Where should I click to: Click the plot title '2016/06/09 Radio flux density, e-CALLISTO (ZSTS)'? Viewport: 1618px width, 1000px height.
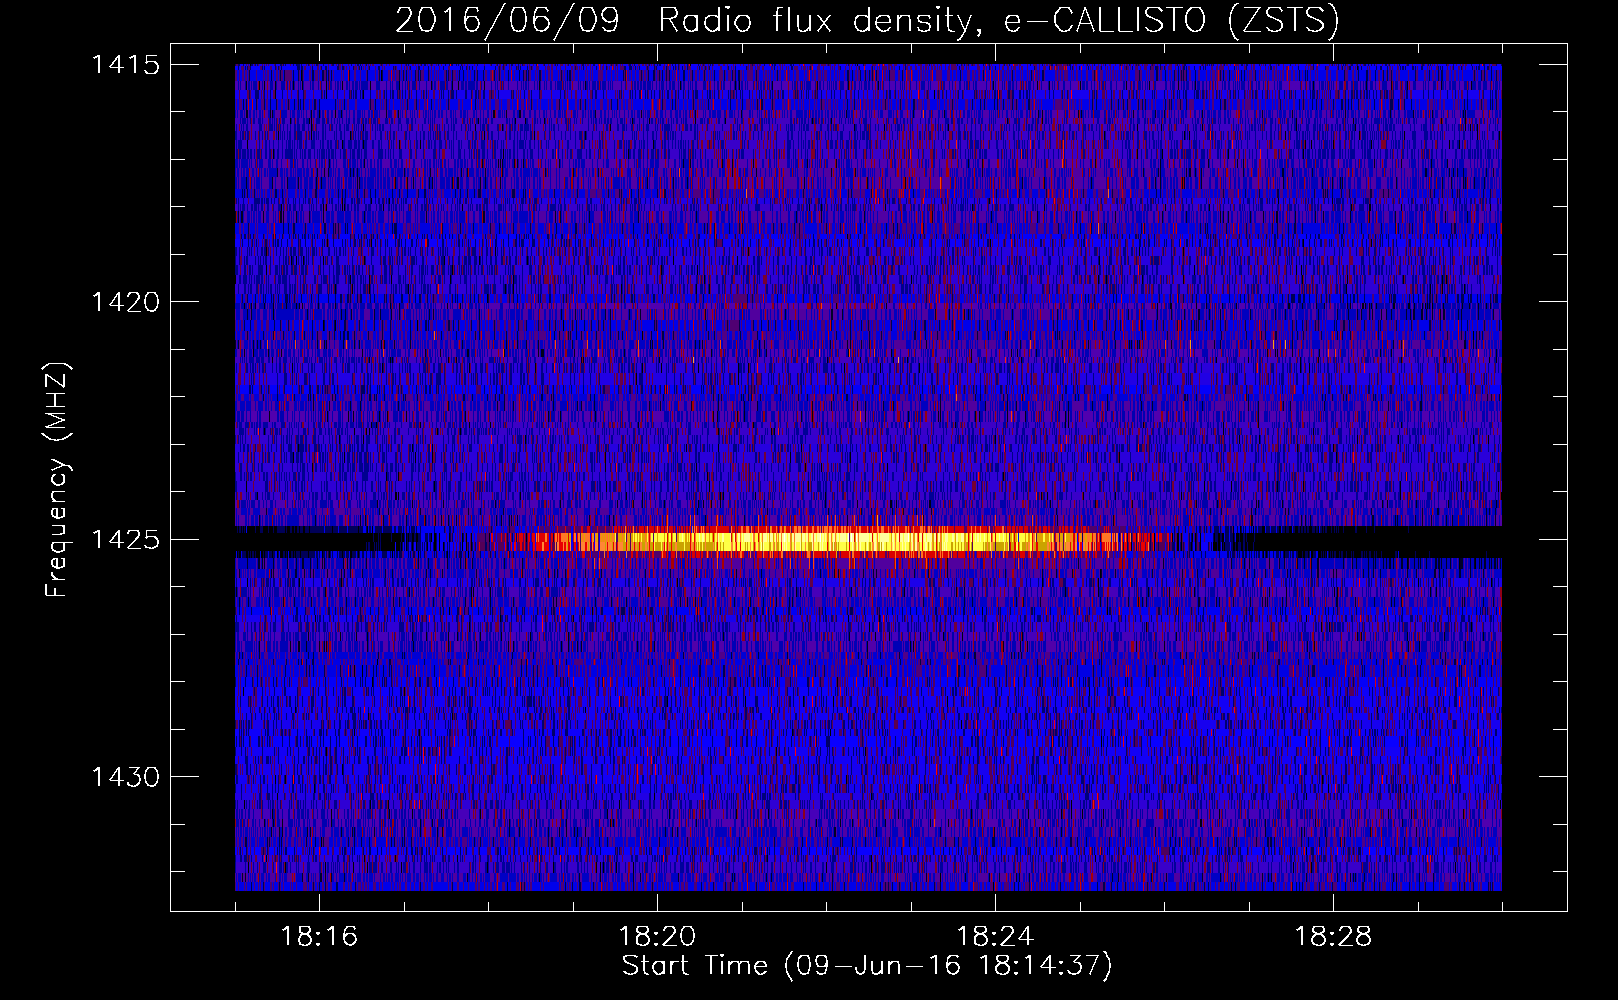[x=867, y=20]
